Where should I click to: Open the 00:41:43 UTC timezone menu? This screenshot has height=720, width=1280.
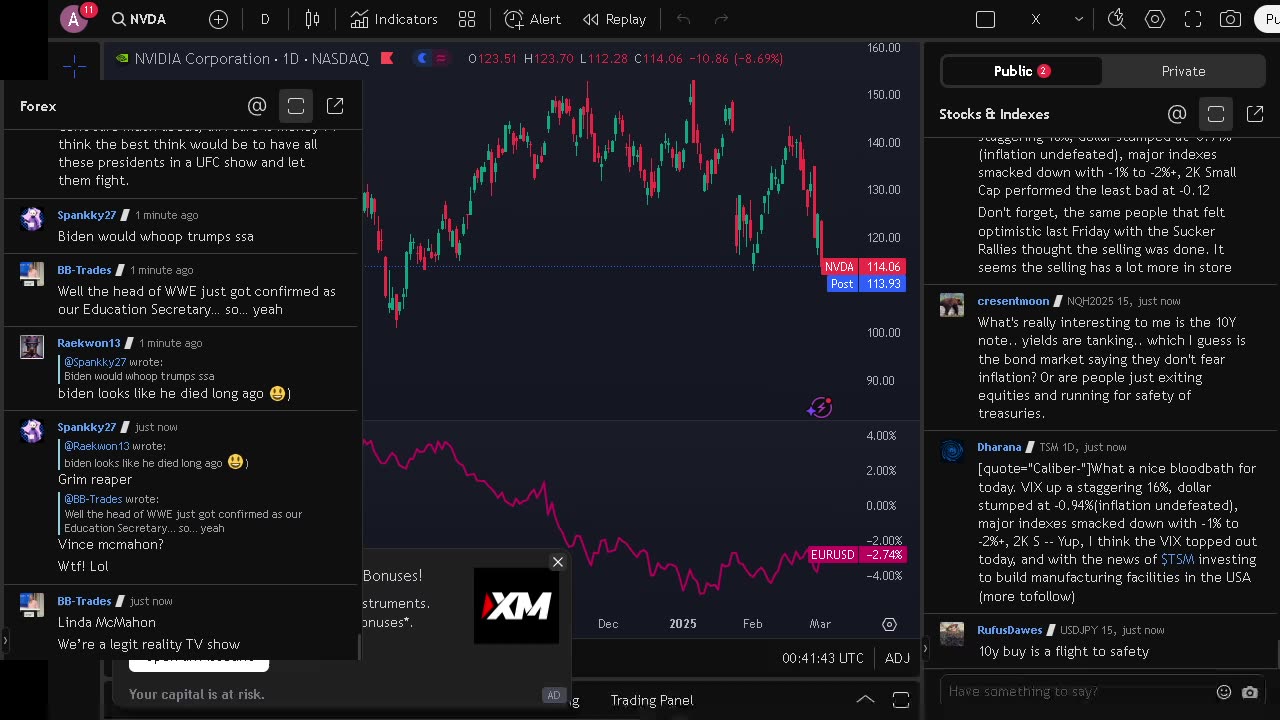point(822,657)
